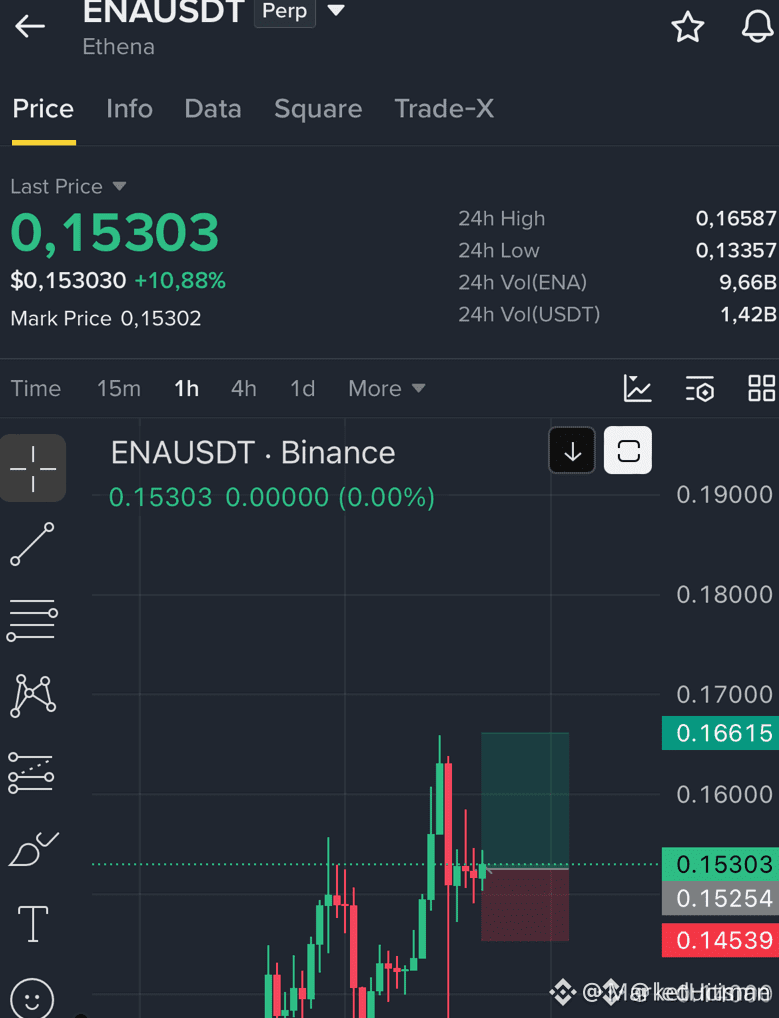Click the 0.16615 take-profit price label
This screenshot has height=1018, width=779.
click(x=721, y=733)
